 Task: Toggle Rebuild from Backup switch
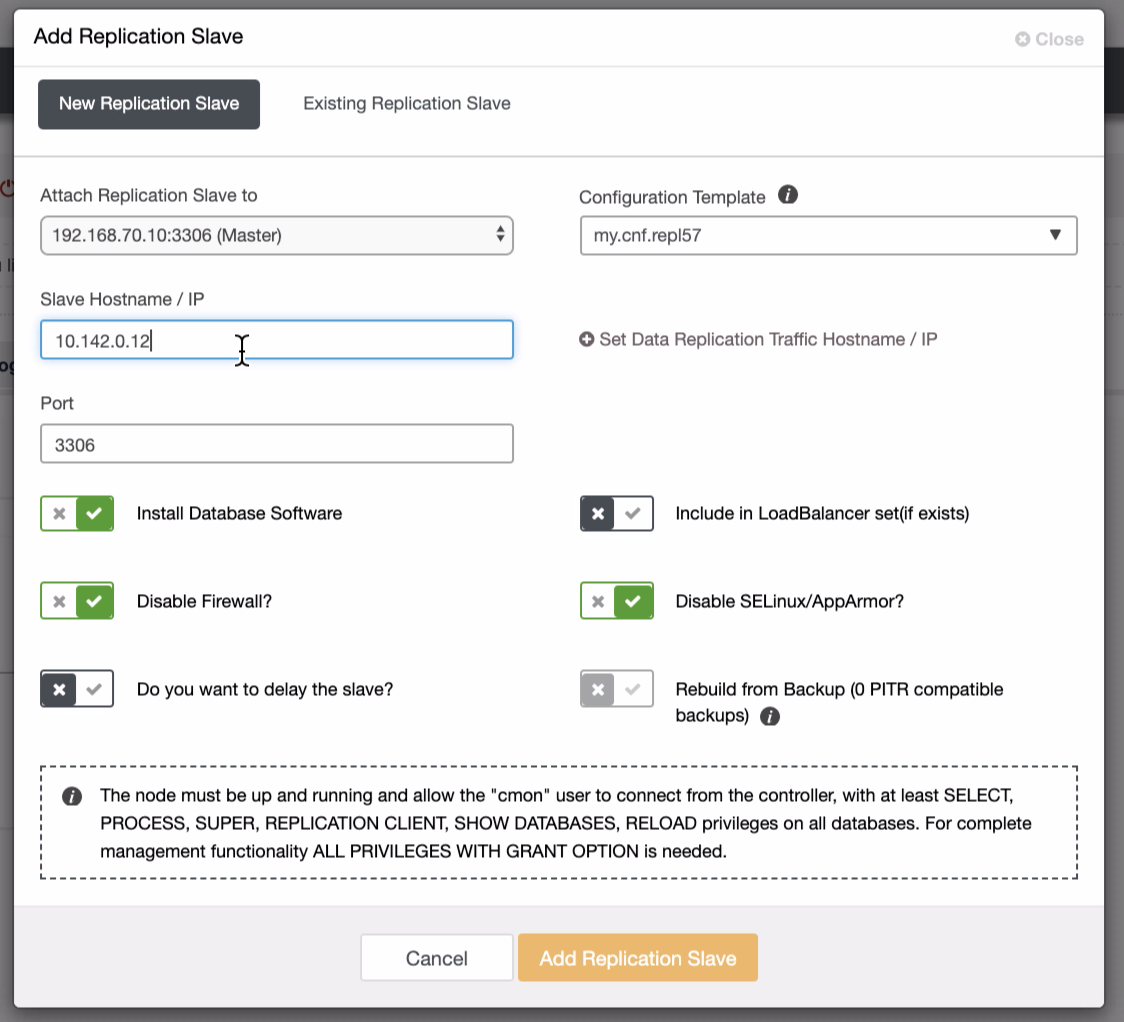click(x=616, y=689)
